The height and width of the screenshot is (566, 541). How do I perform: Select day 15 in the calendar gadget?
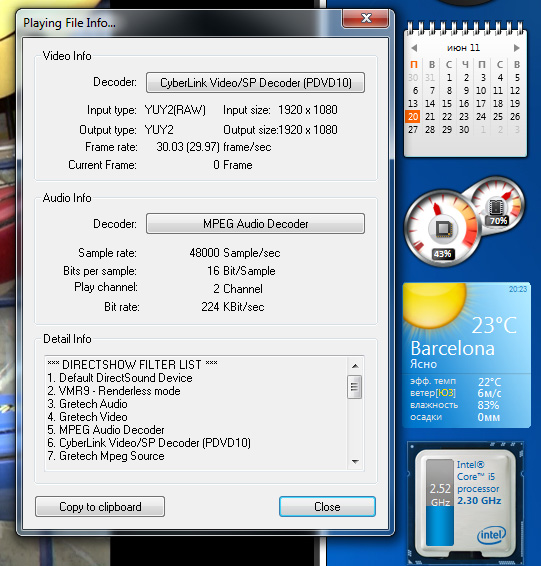coord(447,104)
